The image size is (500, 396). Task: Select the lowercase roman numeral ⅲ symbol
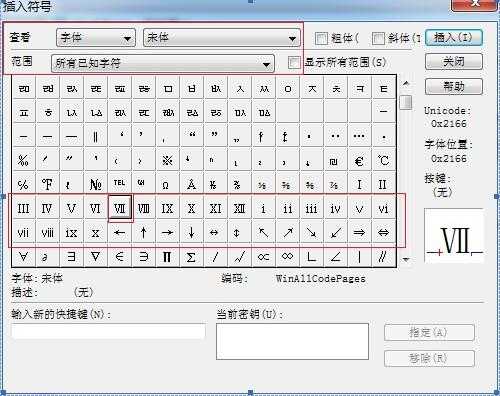311,209
